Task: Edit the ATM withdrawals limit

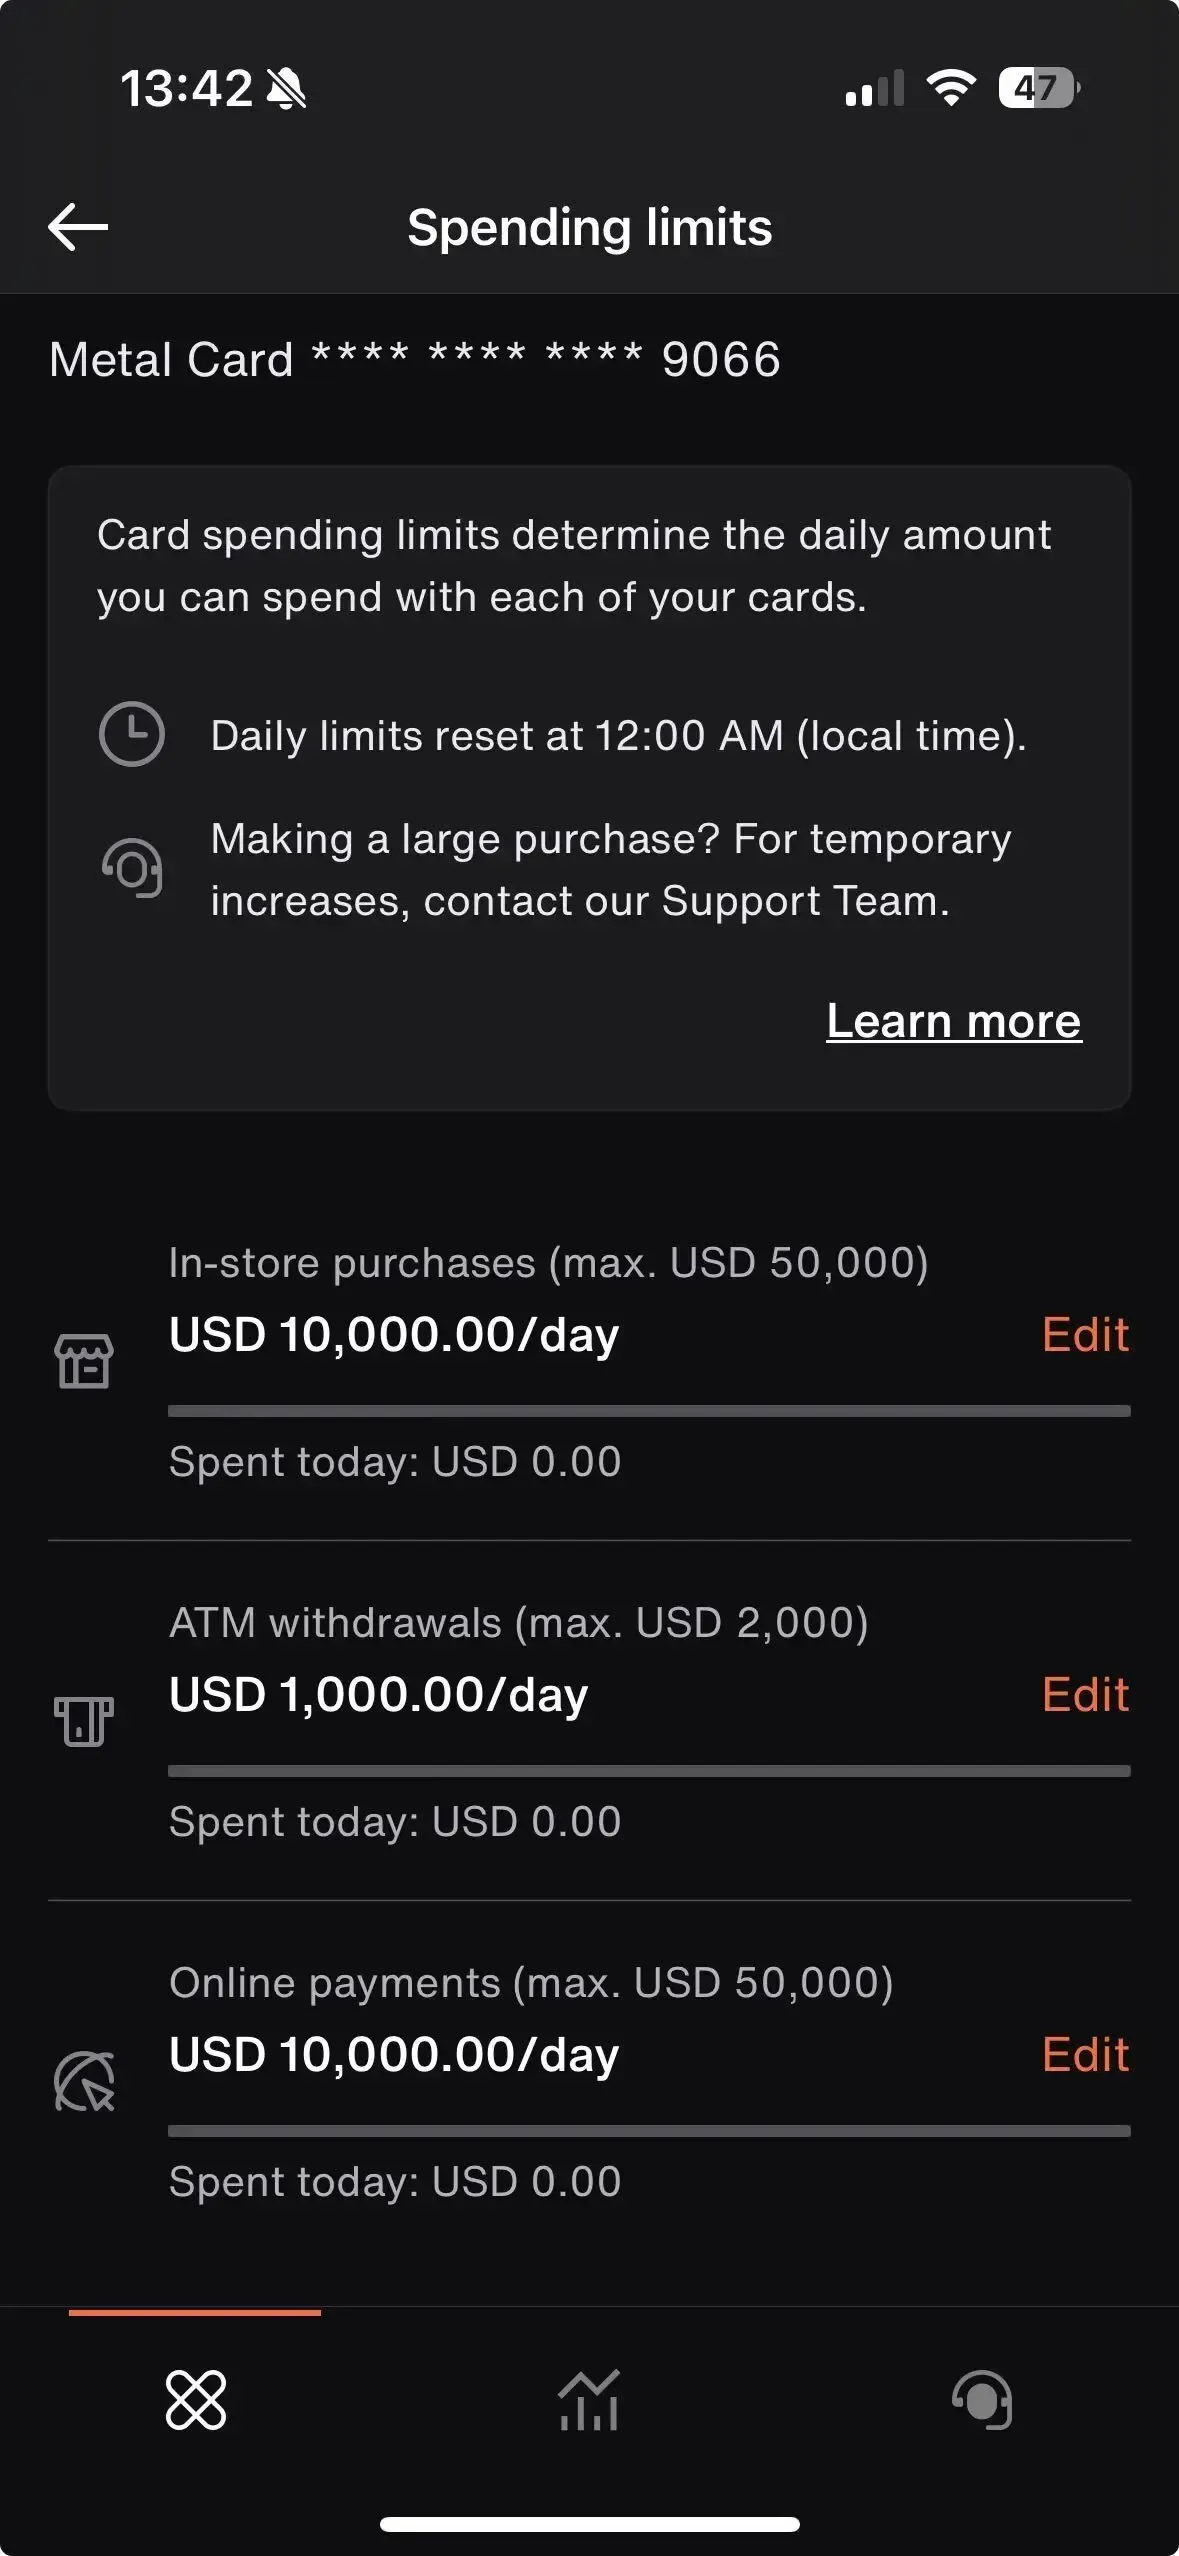Action: pos(1085,1694)
